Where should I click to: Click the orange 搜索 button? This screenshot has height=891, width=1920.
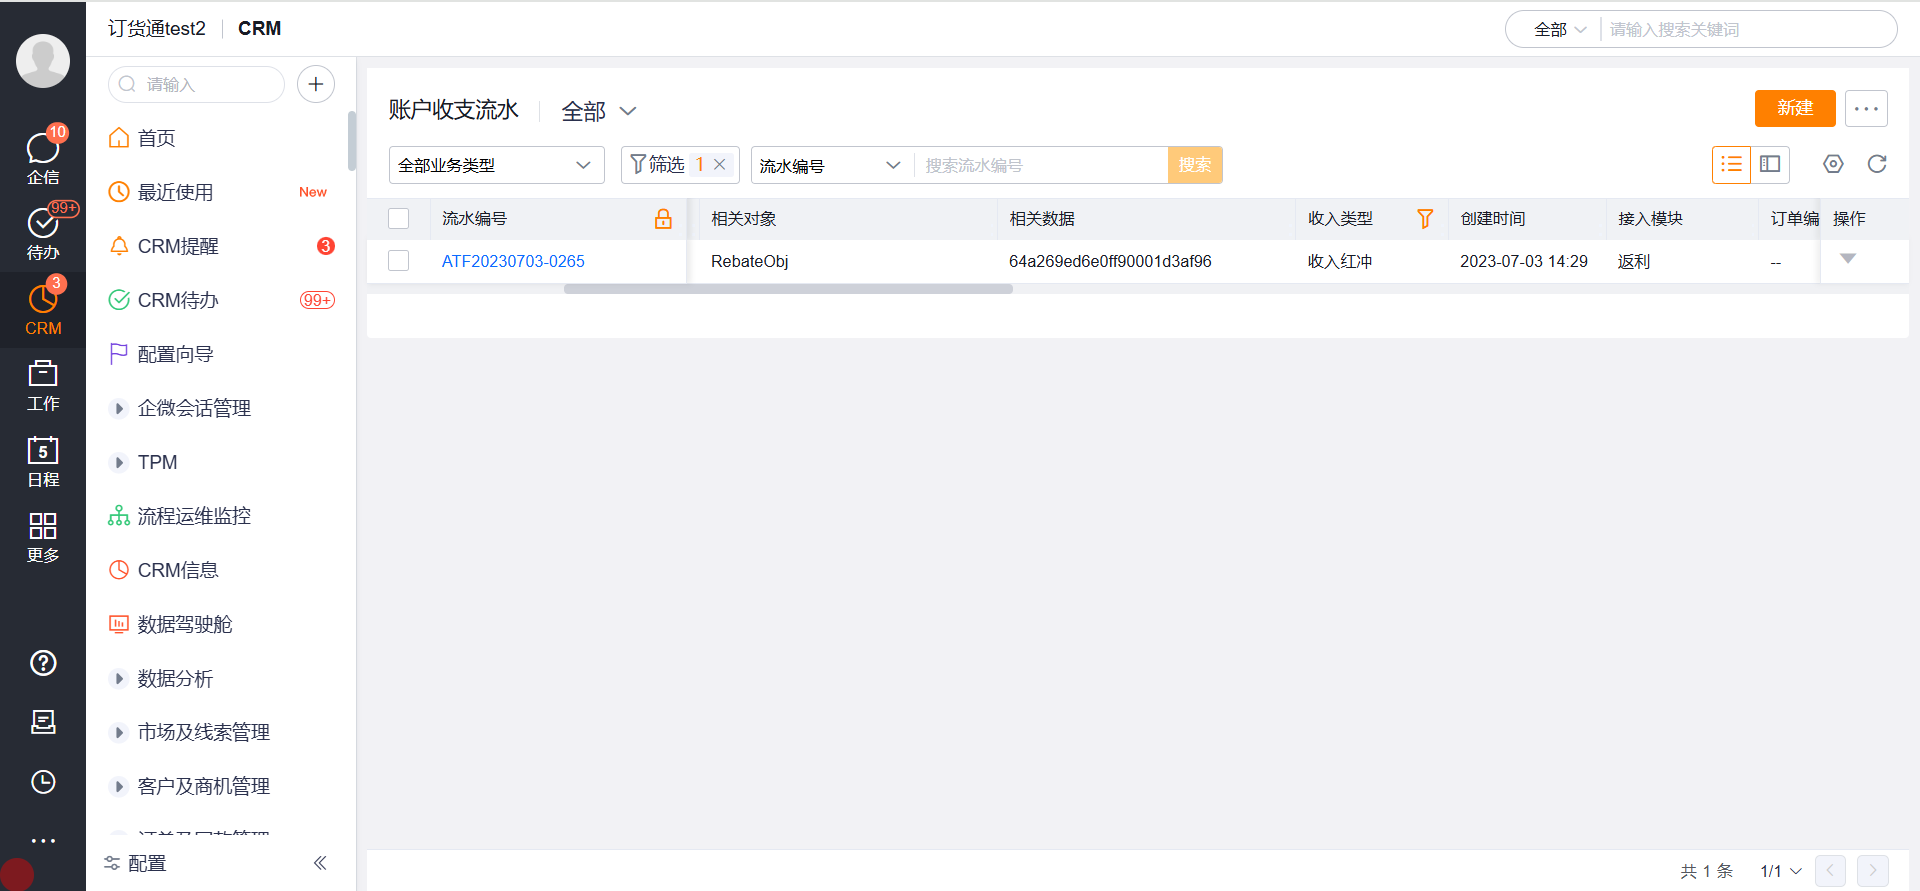(x=1195, y=165)
